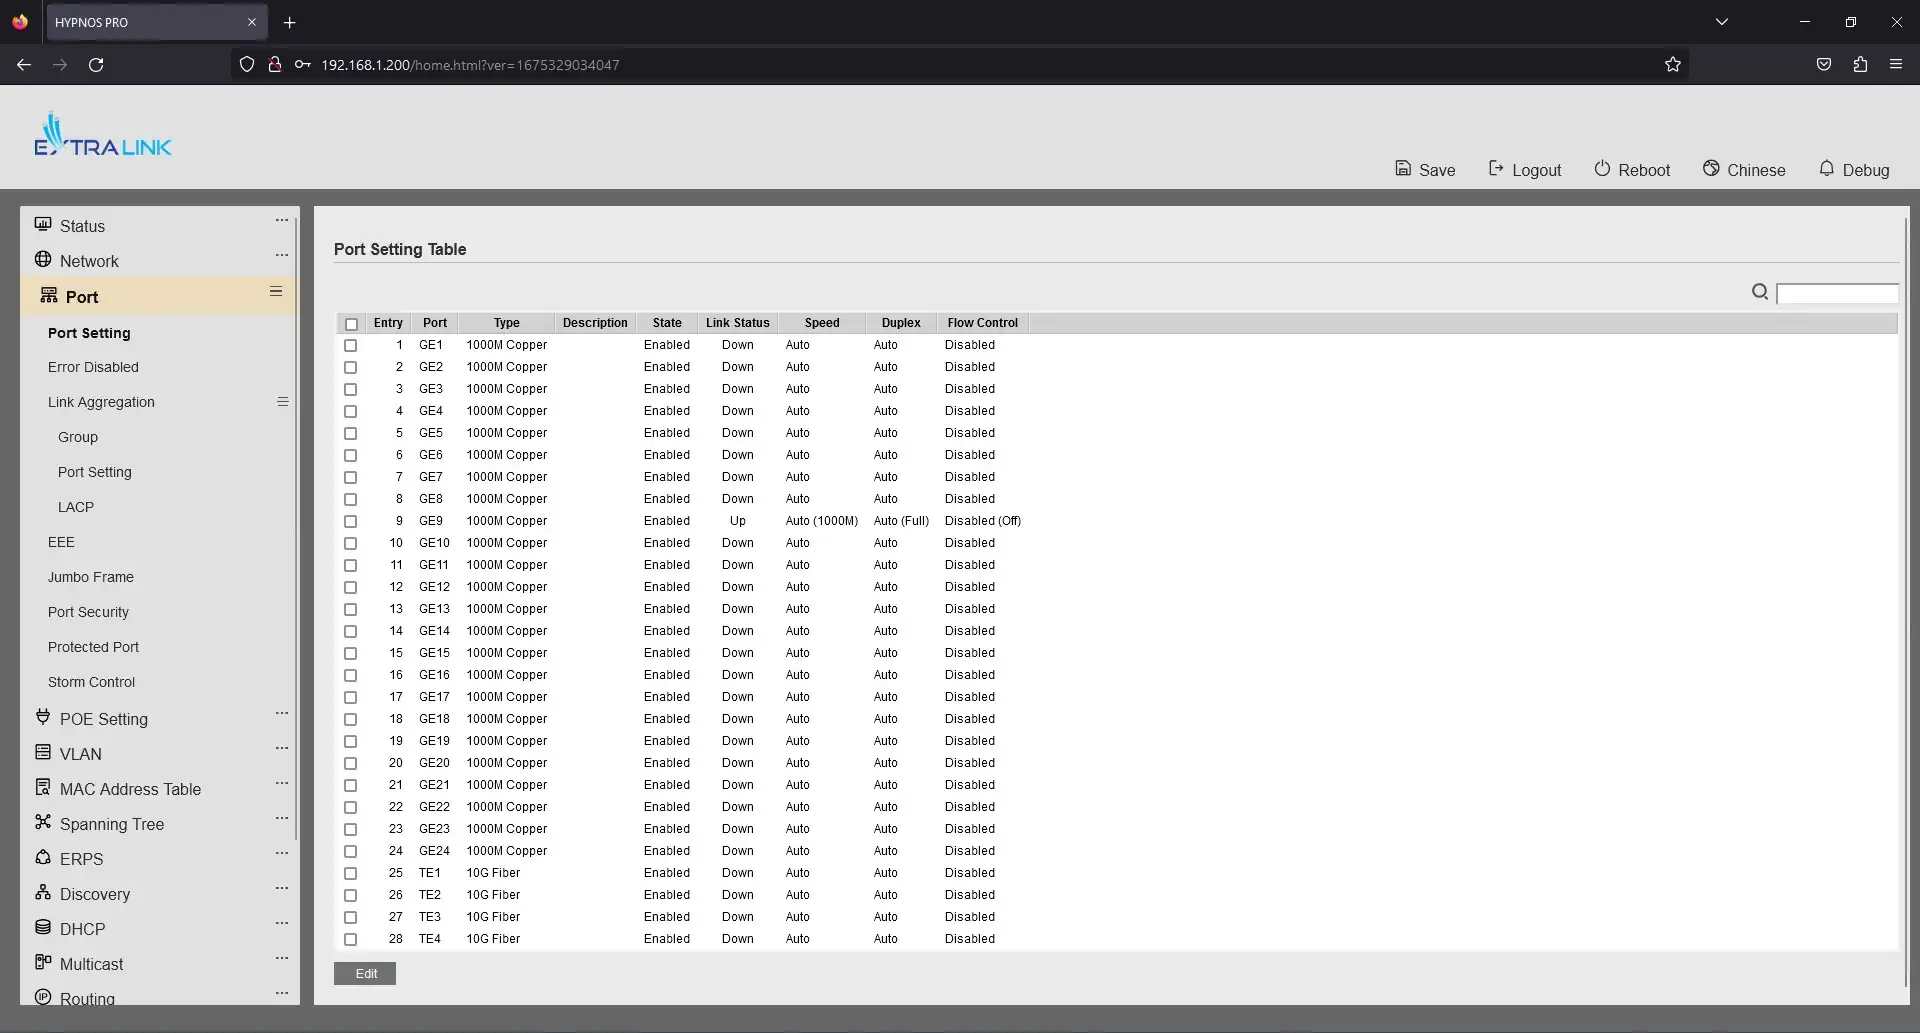1920x1033 pixels.
Task: Click the Reboot power icon
Action: pos(1602,169)
